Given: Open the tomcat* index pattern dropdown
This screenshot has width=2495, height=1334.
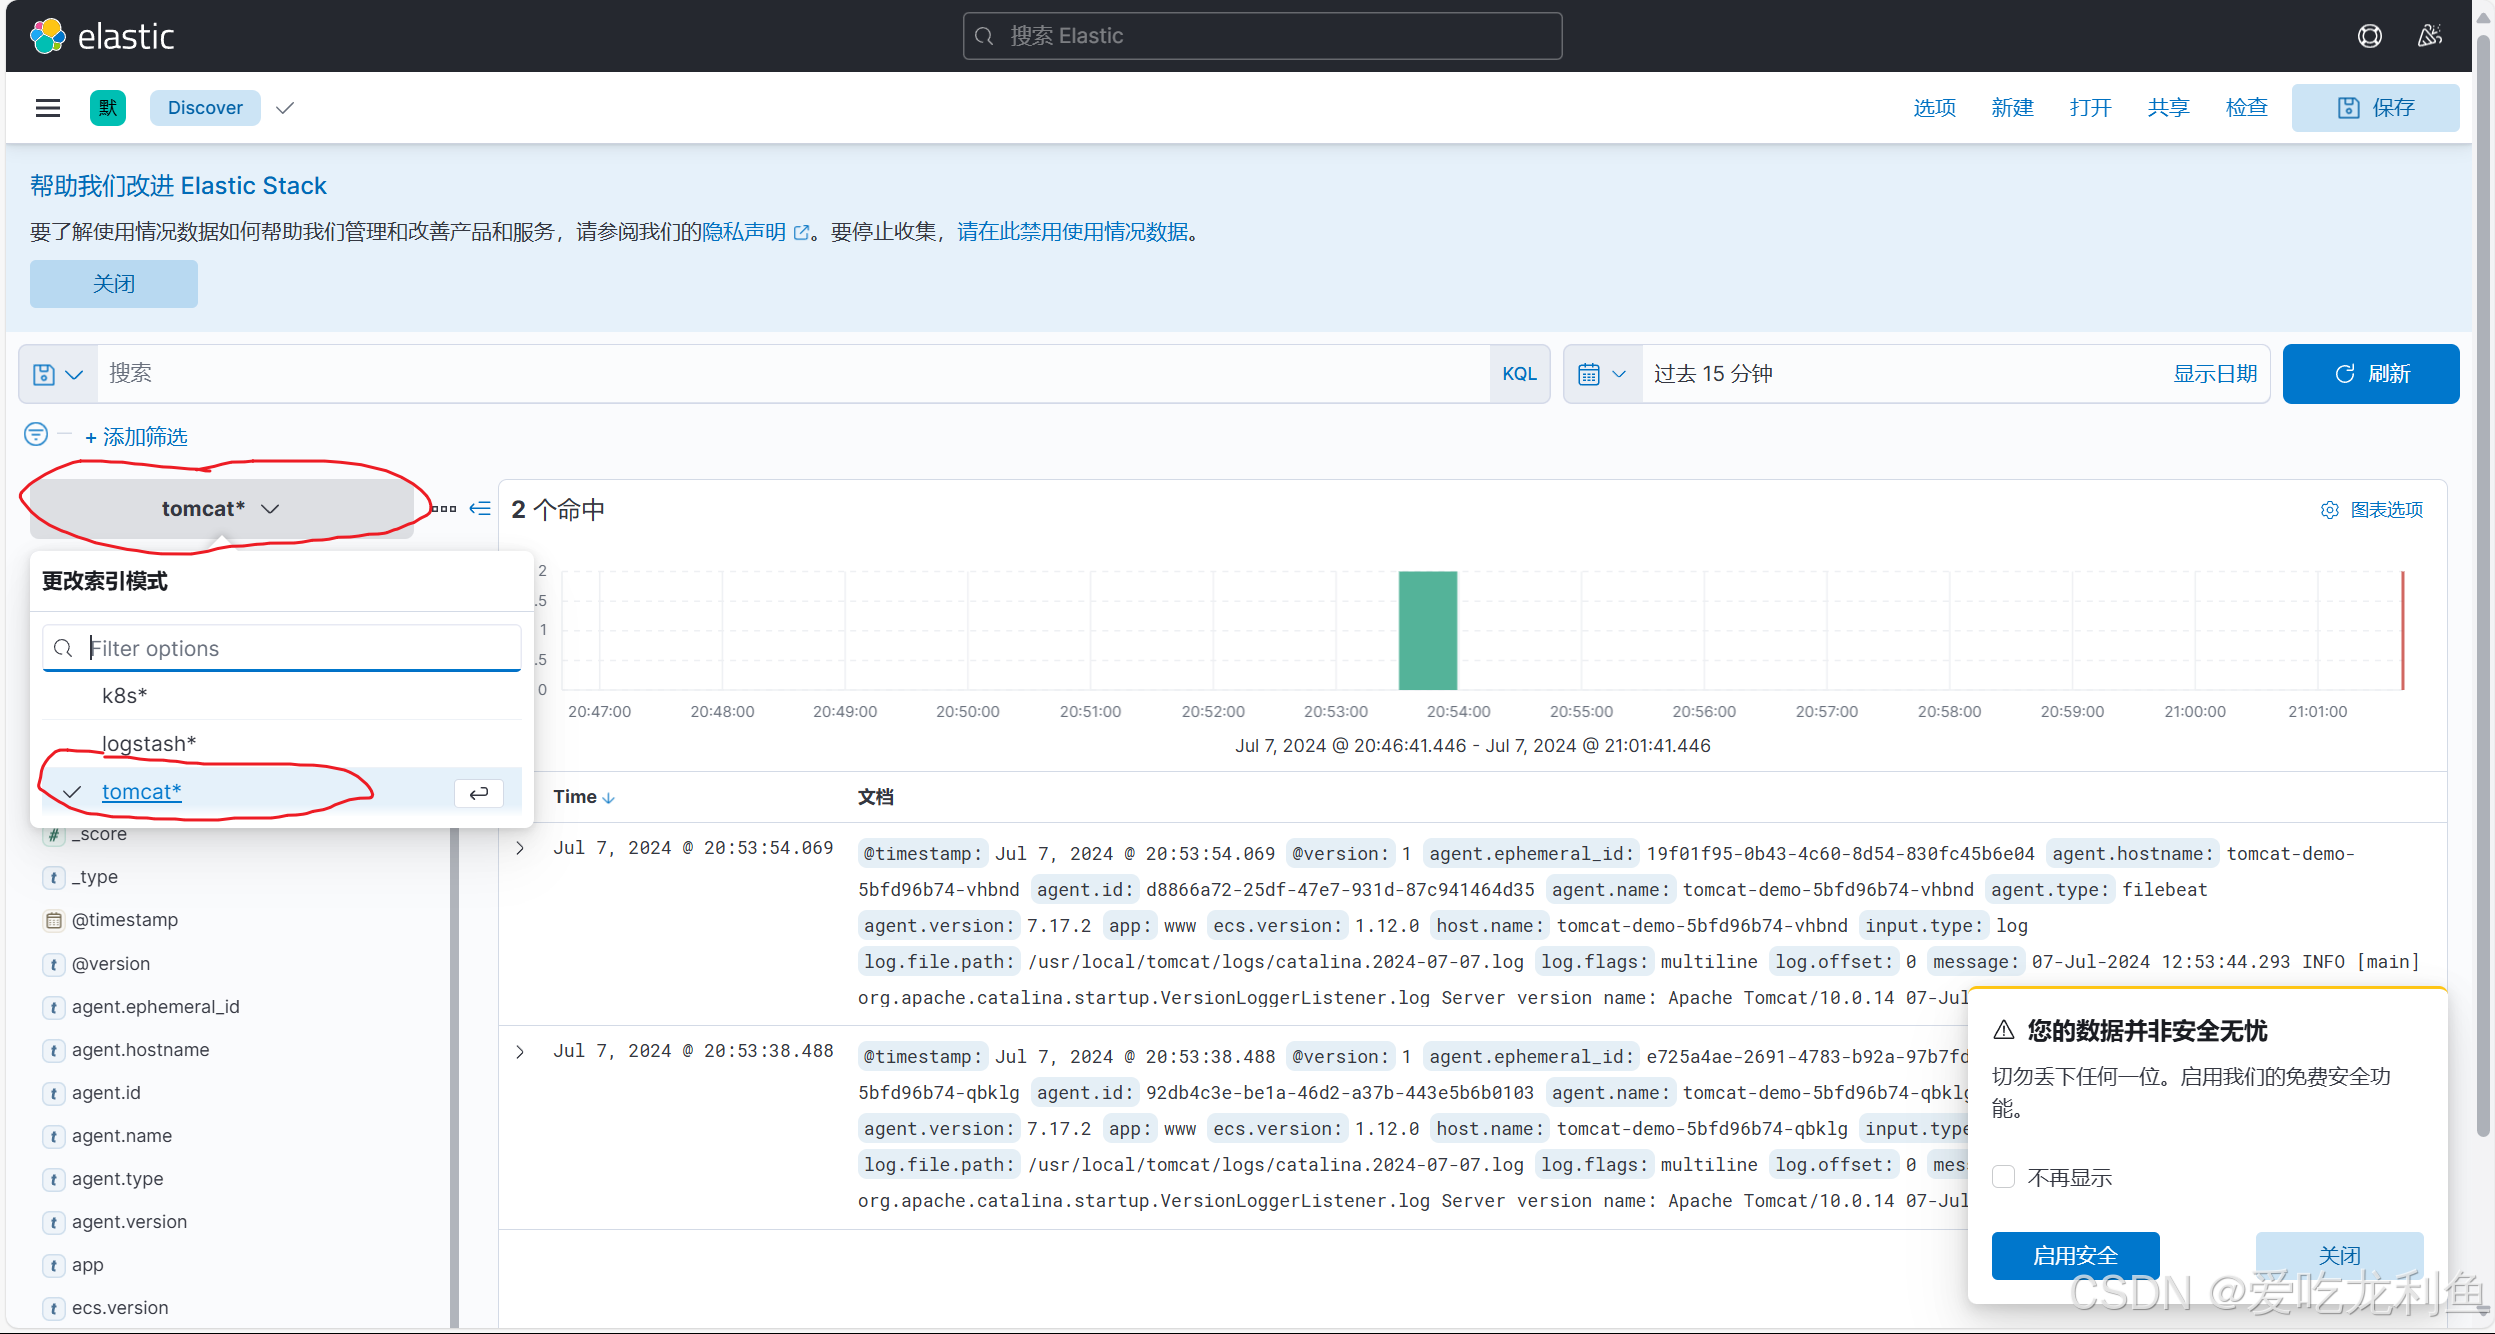Looking at the screenshot, I should coord(221,509).
